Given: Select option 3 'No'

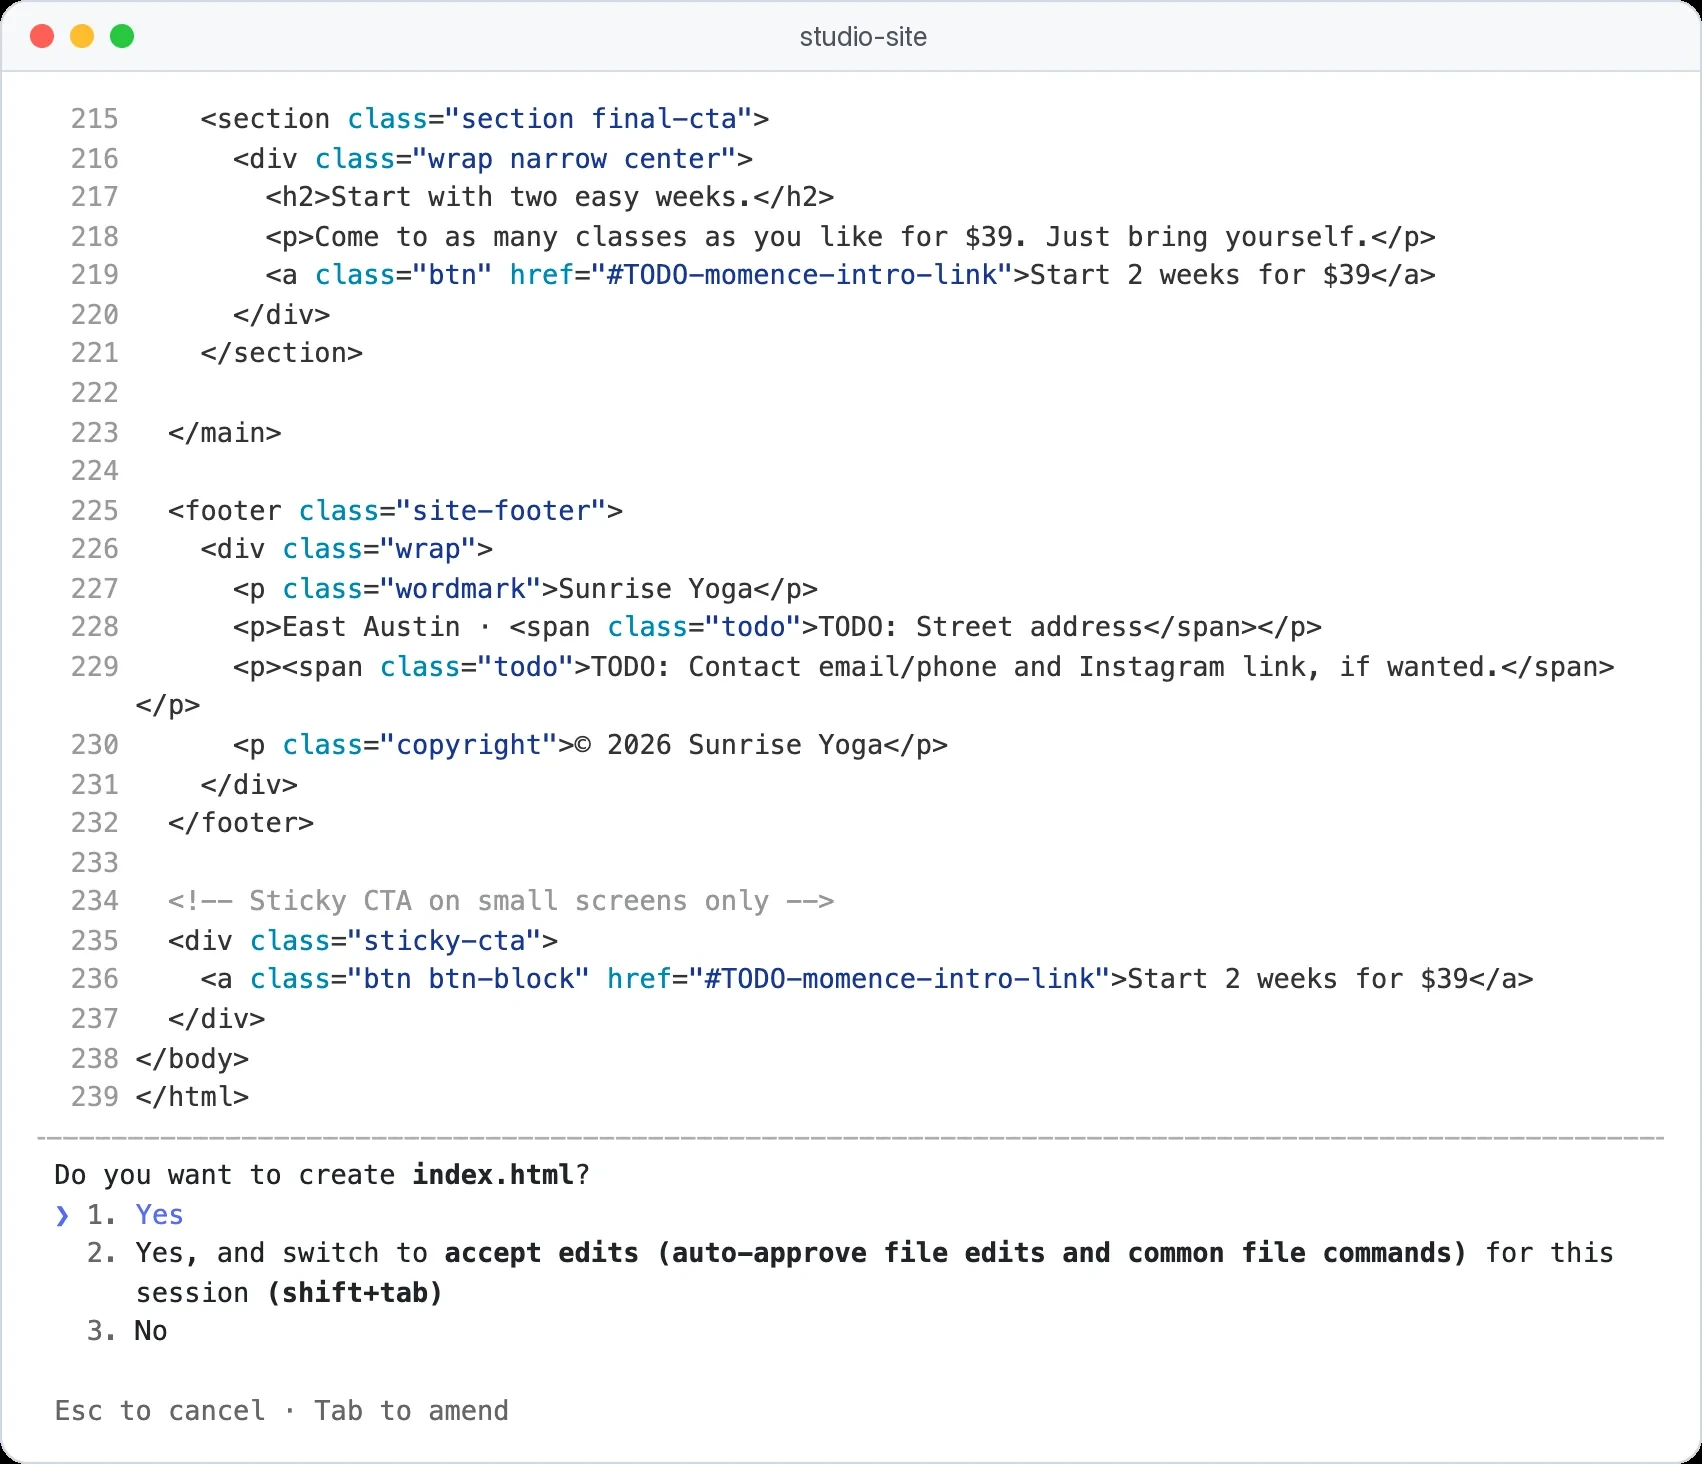Looking at the screenshot, I should click(x=127, y=1331).
